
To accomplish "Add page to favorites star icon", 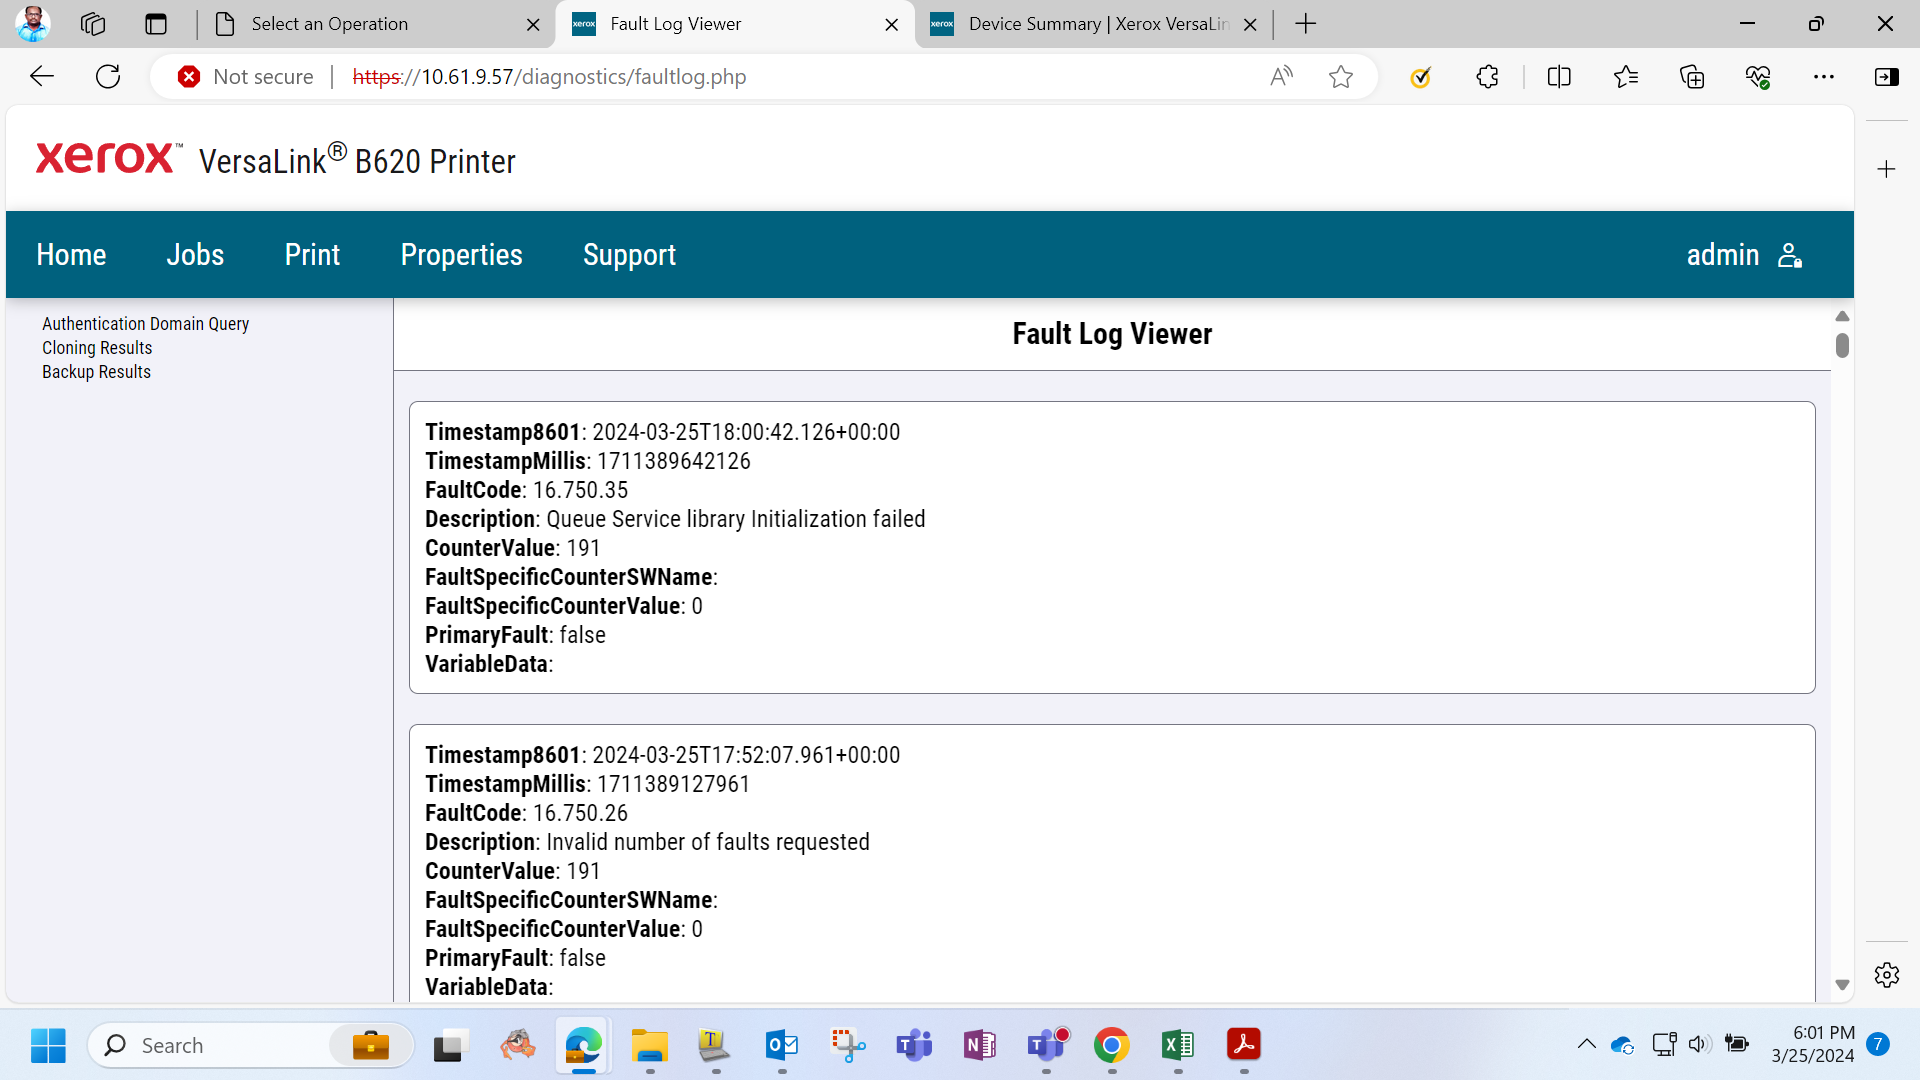I will click(1341, 76).
